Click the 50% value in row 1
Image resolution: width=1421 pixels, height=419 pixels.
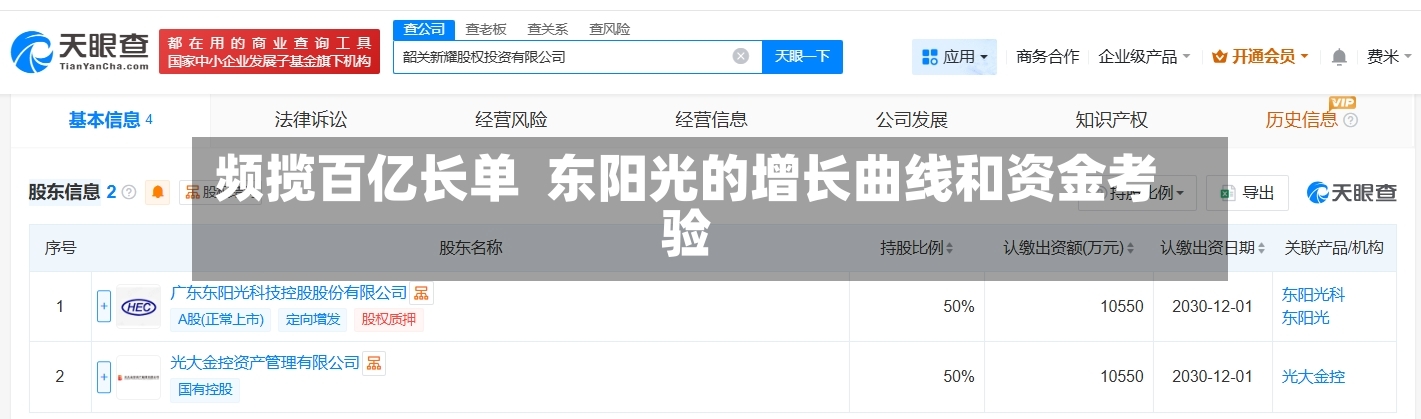pyautogui.click(x=958, y=307)
